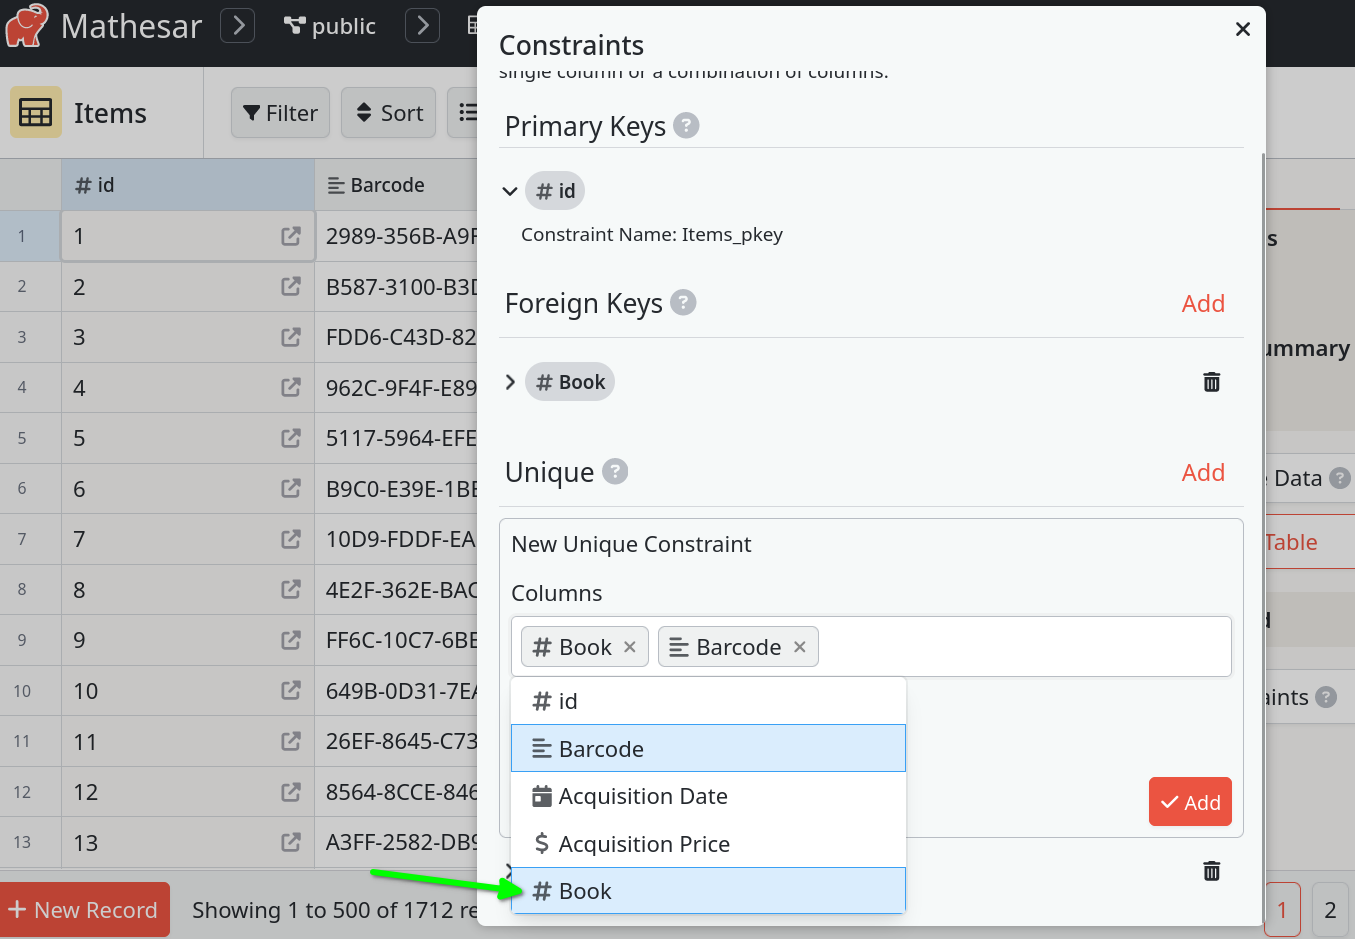1355x939 pixels.
Task: Click the breadcrumb chevron after public
Action: (x=422, y=25)
